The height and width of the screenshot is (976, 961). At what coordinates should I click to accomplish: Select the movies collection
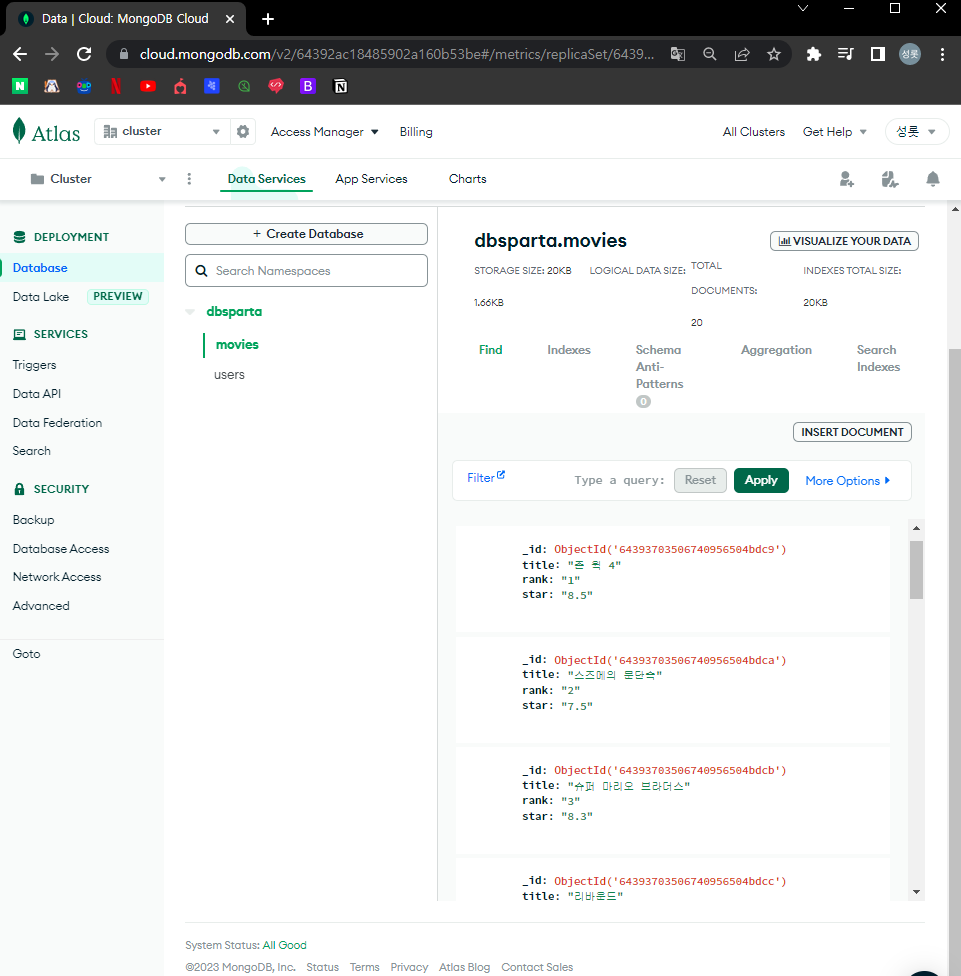pyautogui.click(x=237, y=345)
